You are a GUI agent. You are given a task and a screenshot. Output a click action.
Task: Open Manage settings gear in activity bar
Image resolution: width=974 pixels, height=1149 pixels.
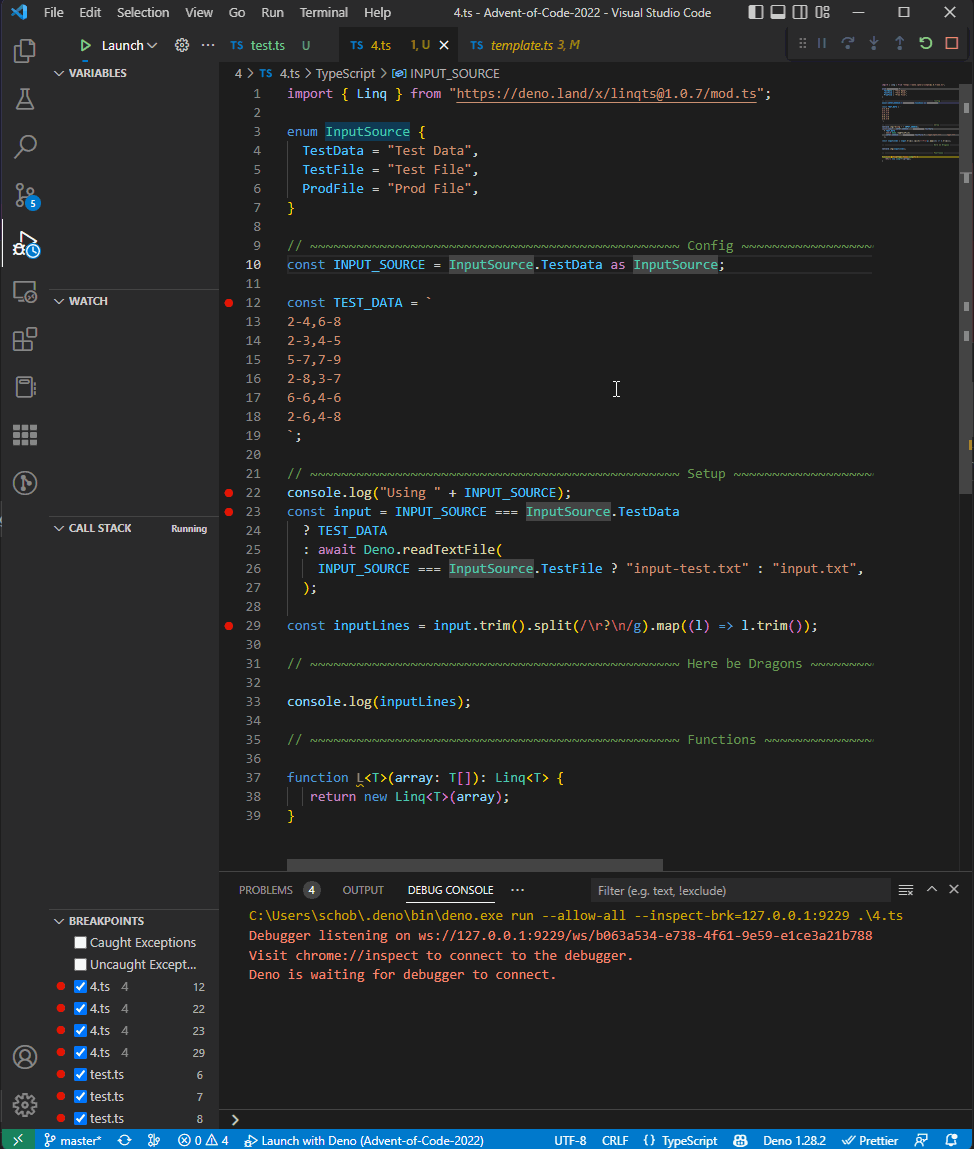tap(25, 1104)
